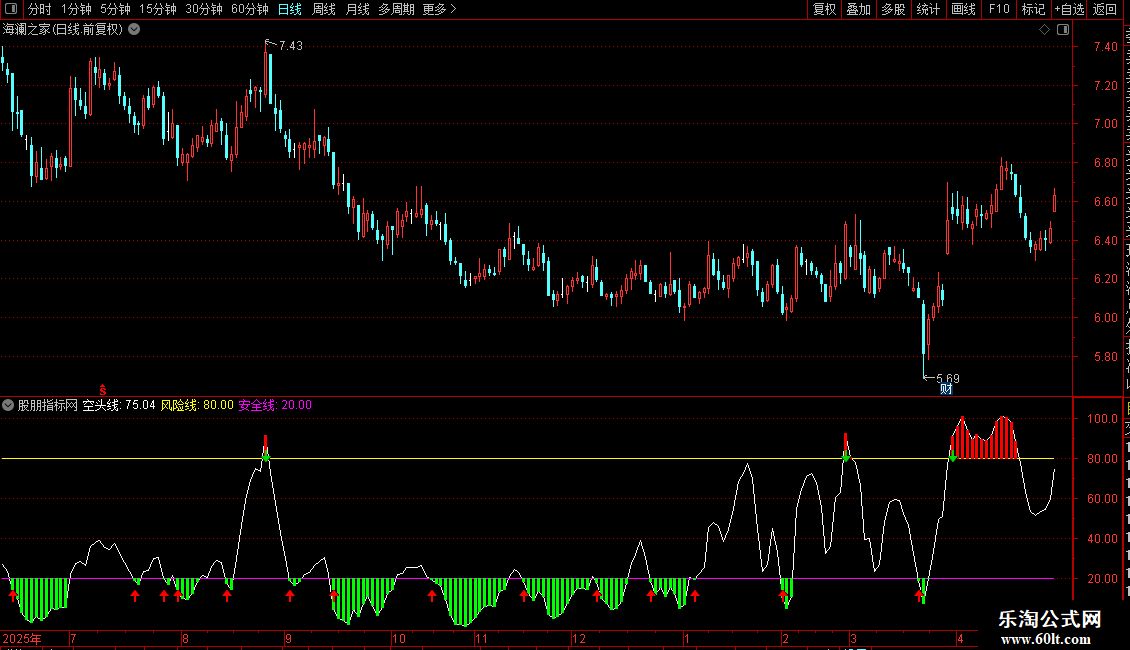The height and width of the screenshot is (650, 1130).
Task: Click the 风险线: 80.00 label
Action: [197, 405]
